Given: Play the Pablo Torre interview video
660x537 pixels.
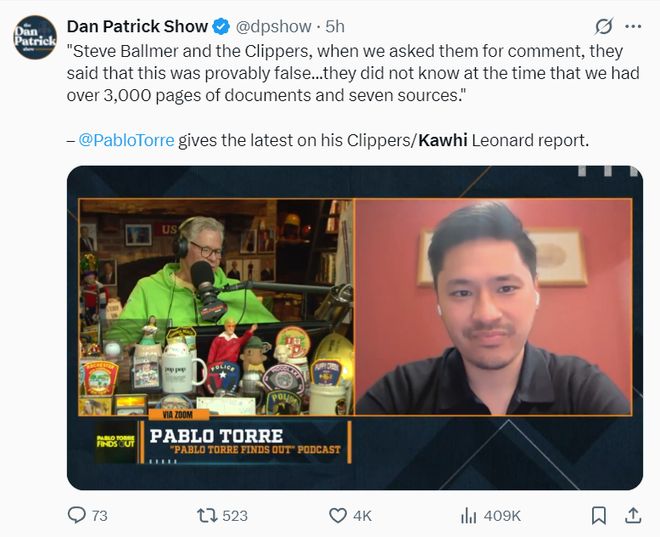Looking at the screenshot, I should tap(355, 328).
